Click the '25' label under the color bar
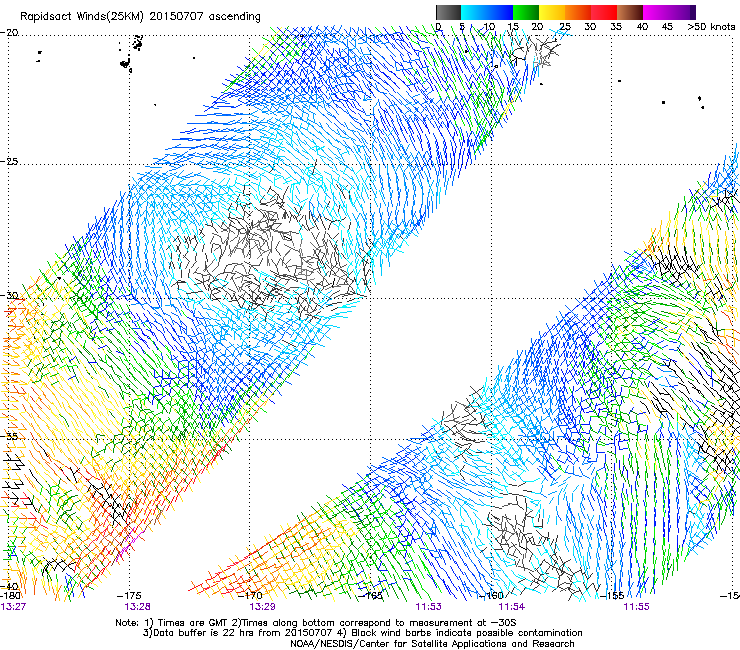 tap(565, 27)
